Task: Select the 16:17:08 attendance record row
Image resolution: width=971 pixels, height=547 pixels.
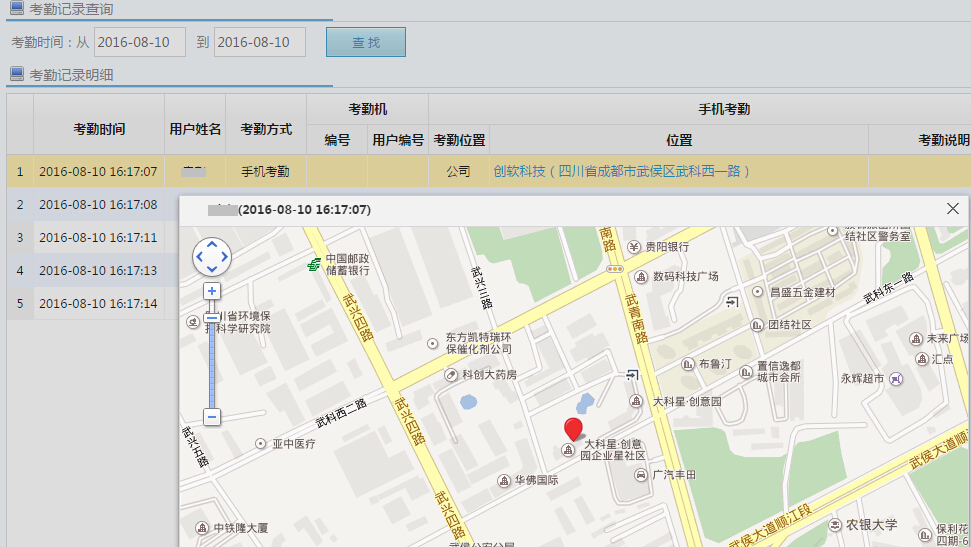Action: pyautogui.click(x=98, y=204)
